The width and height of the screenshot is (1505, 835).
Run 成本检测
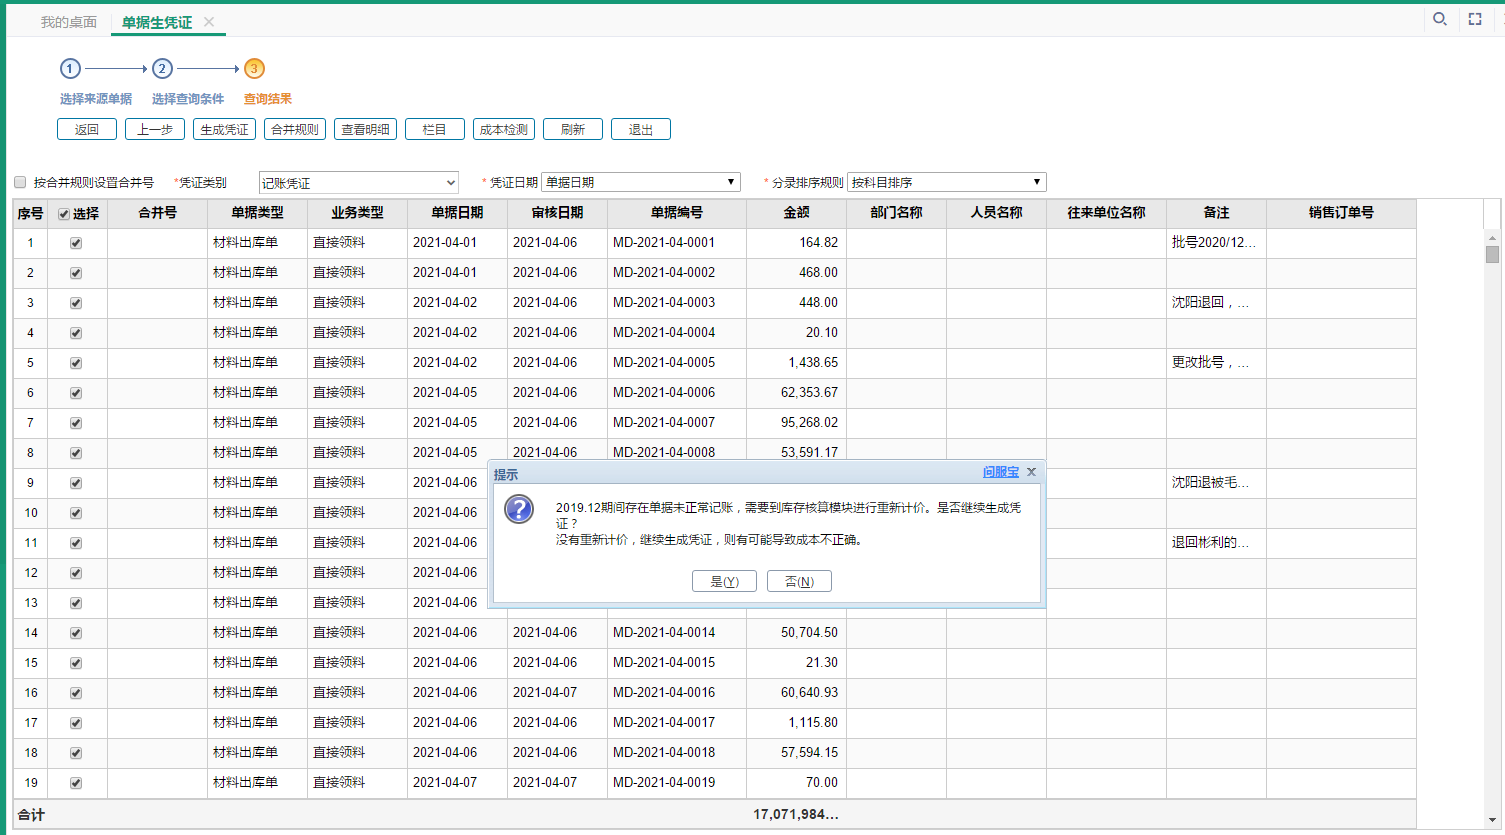click(504, 129)
